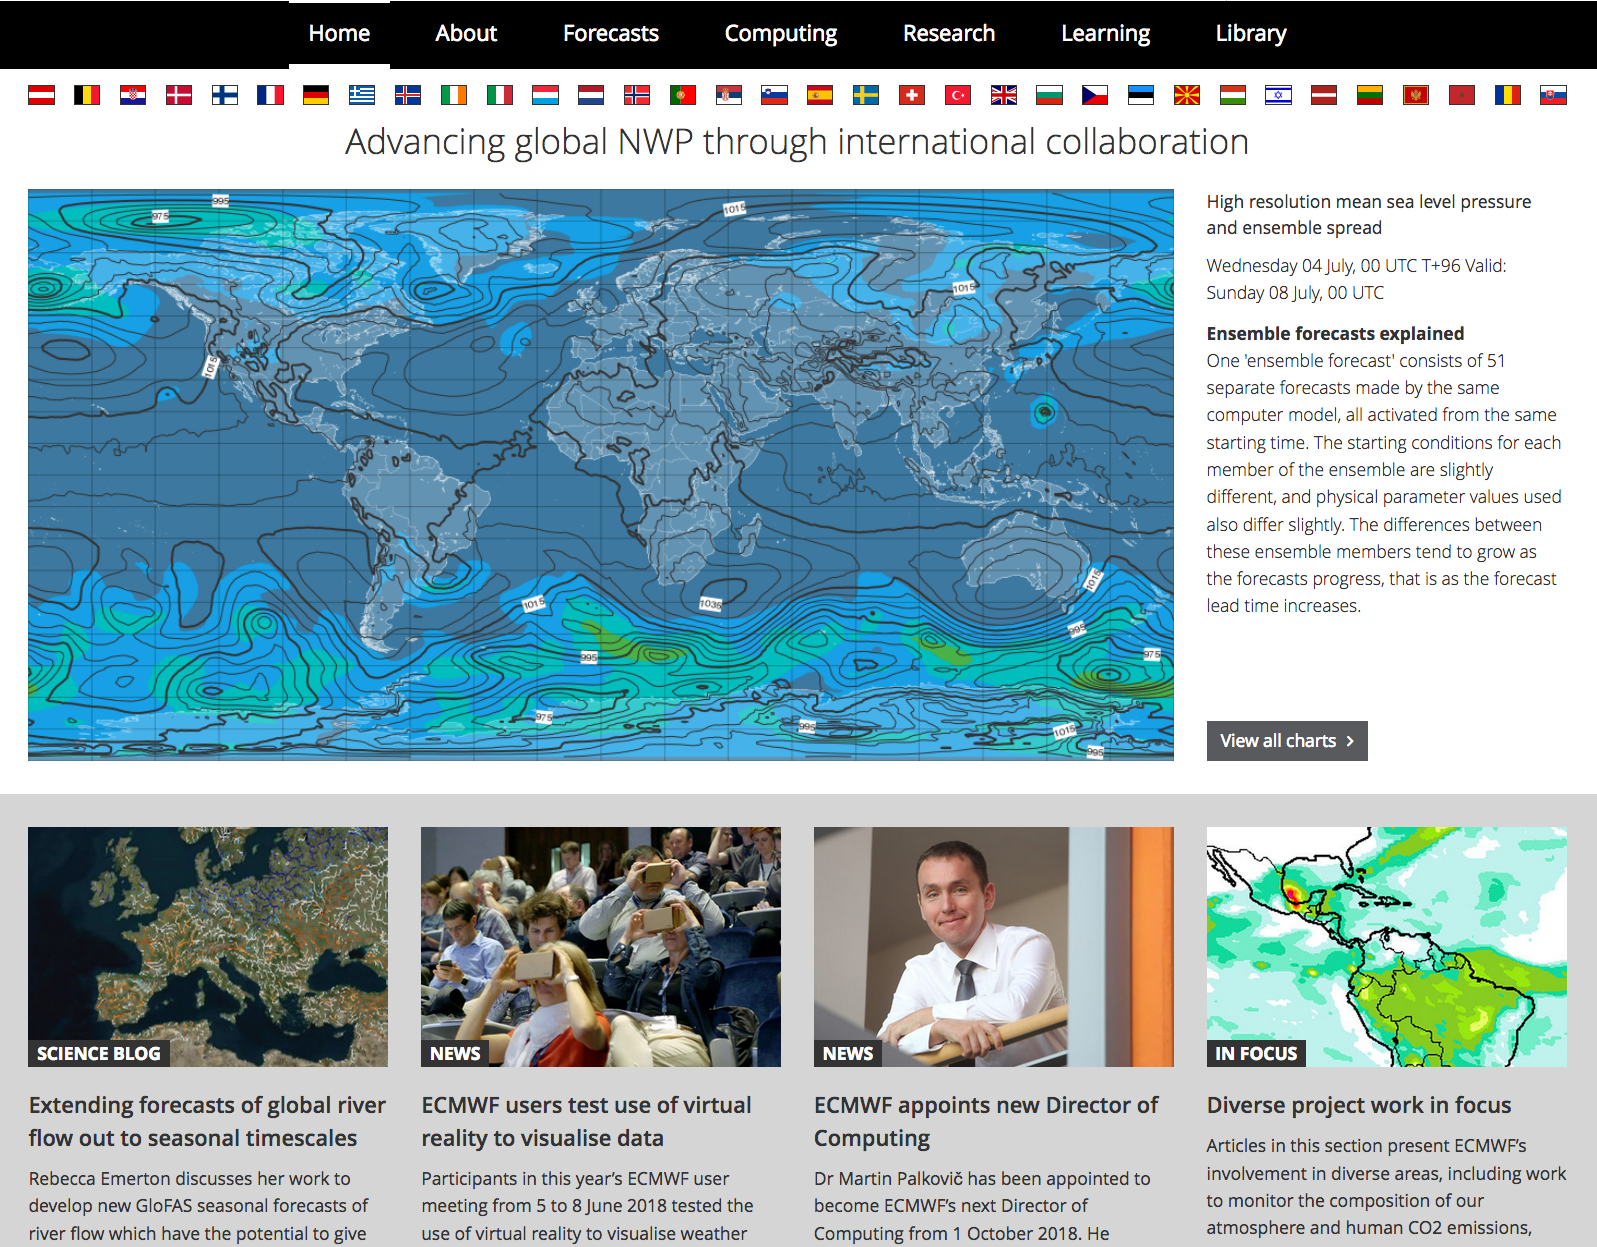Click the Belgium flag icon

87,95
